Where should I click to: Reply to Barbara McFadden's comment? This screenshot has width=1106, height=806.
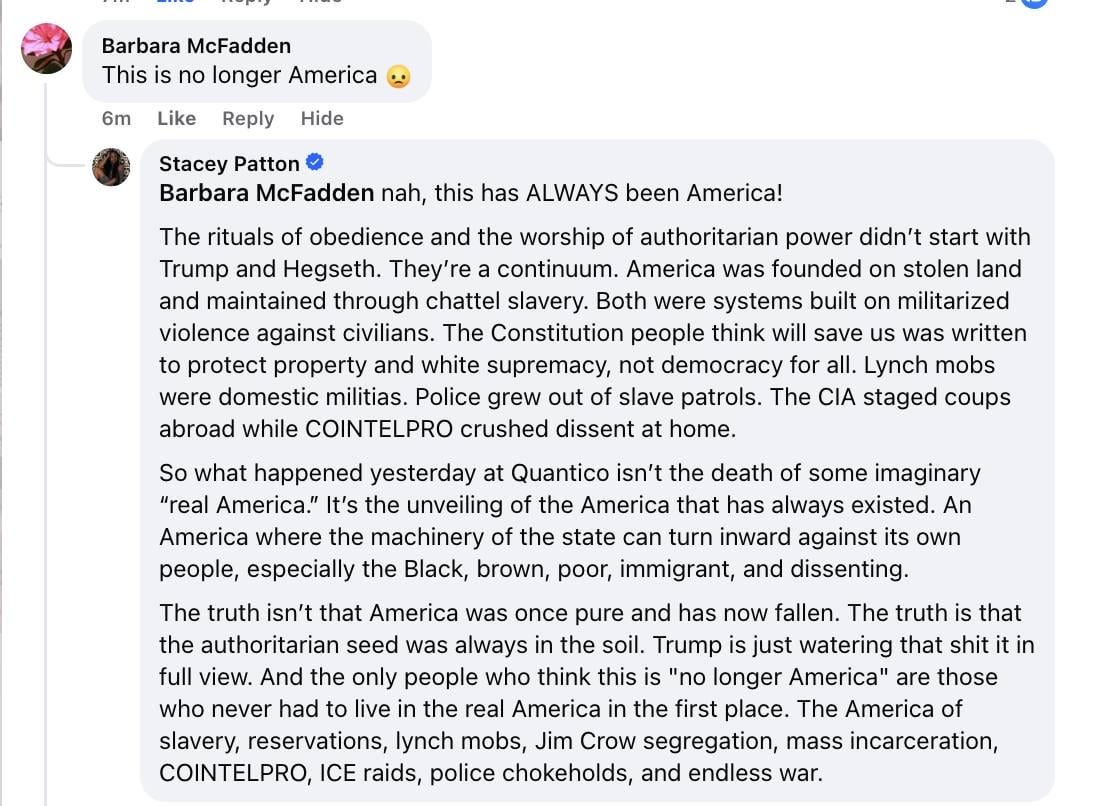(248, 118)
